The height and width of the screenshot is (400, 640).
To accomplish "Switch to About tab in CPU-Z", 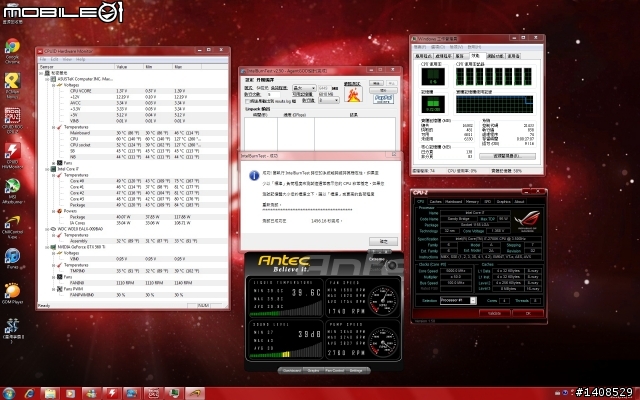I will point(519,202).
